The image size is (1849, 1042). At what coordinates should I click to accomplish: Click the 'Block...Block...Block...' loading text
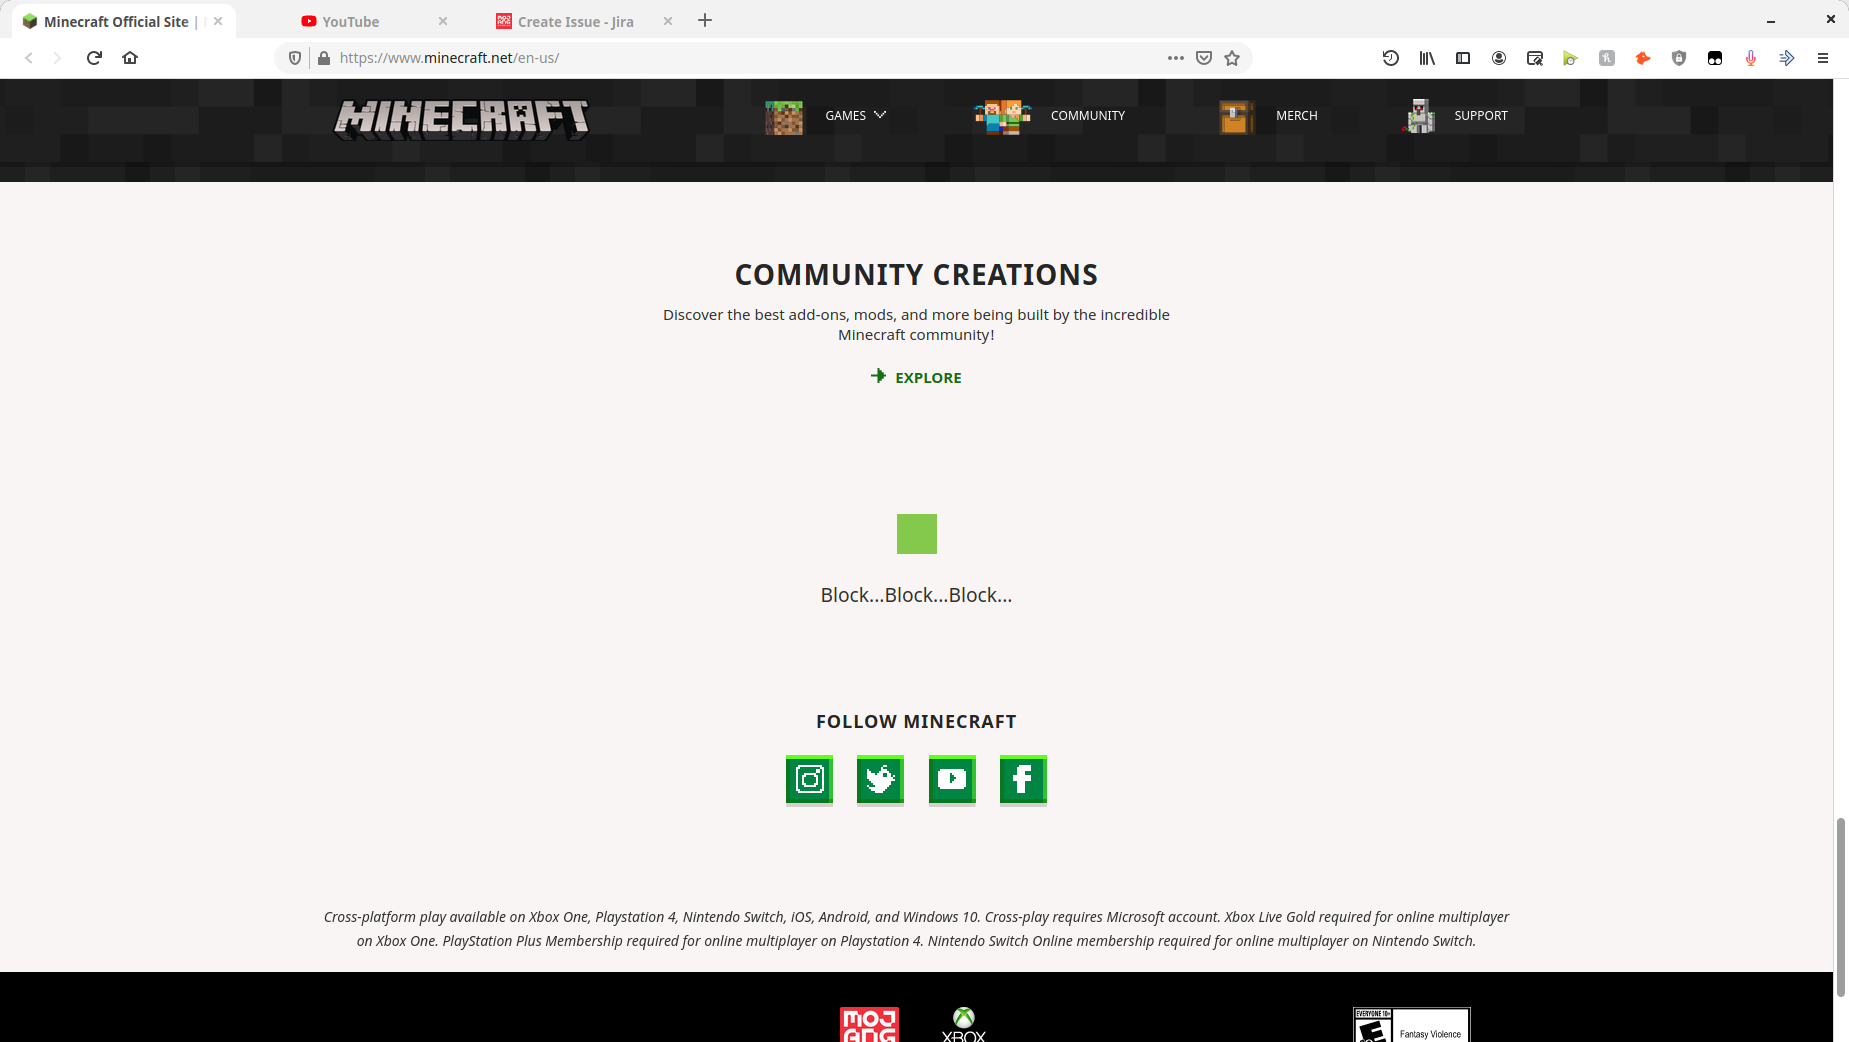[x=916, y=595]
